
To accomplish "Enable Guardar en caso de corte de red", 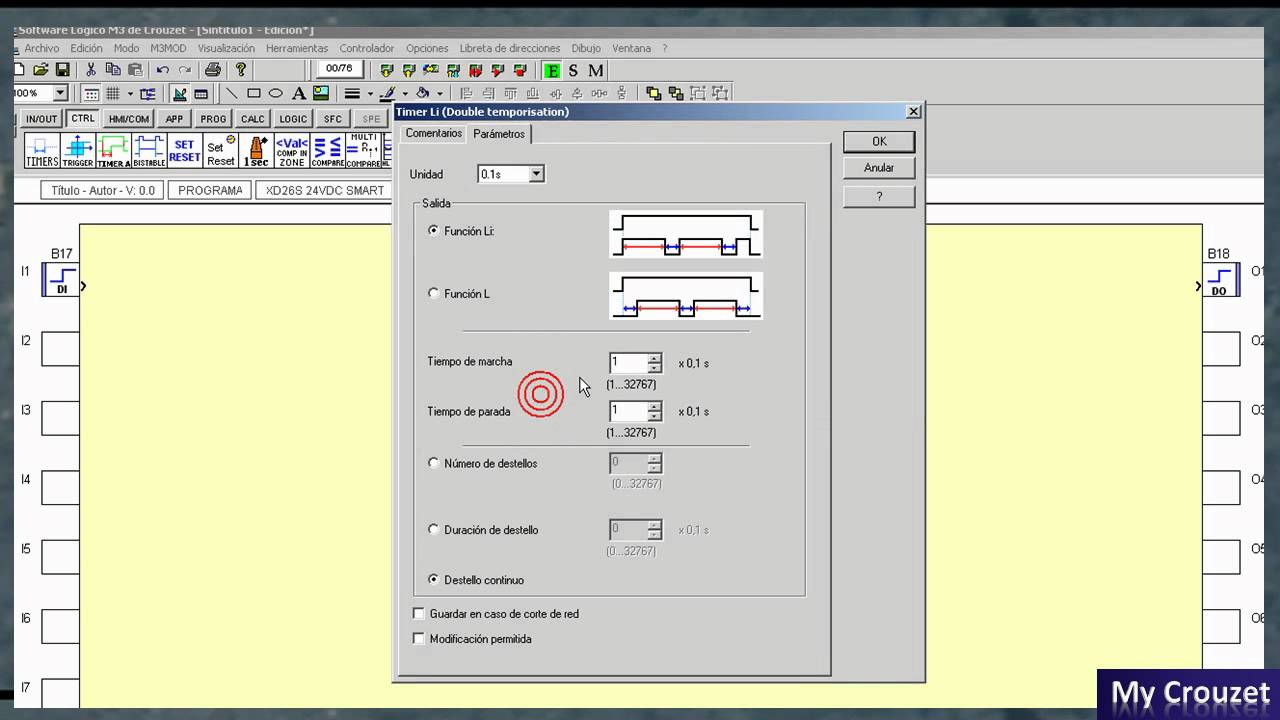I will click(x=419, y=613).
